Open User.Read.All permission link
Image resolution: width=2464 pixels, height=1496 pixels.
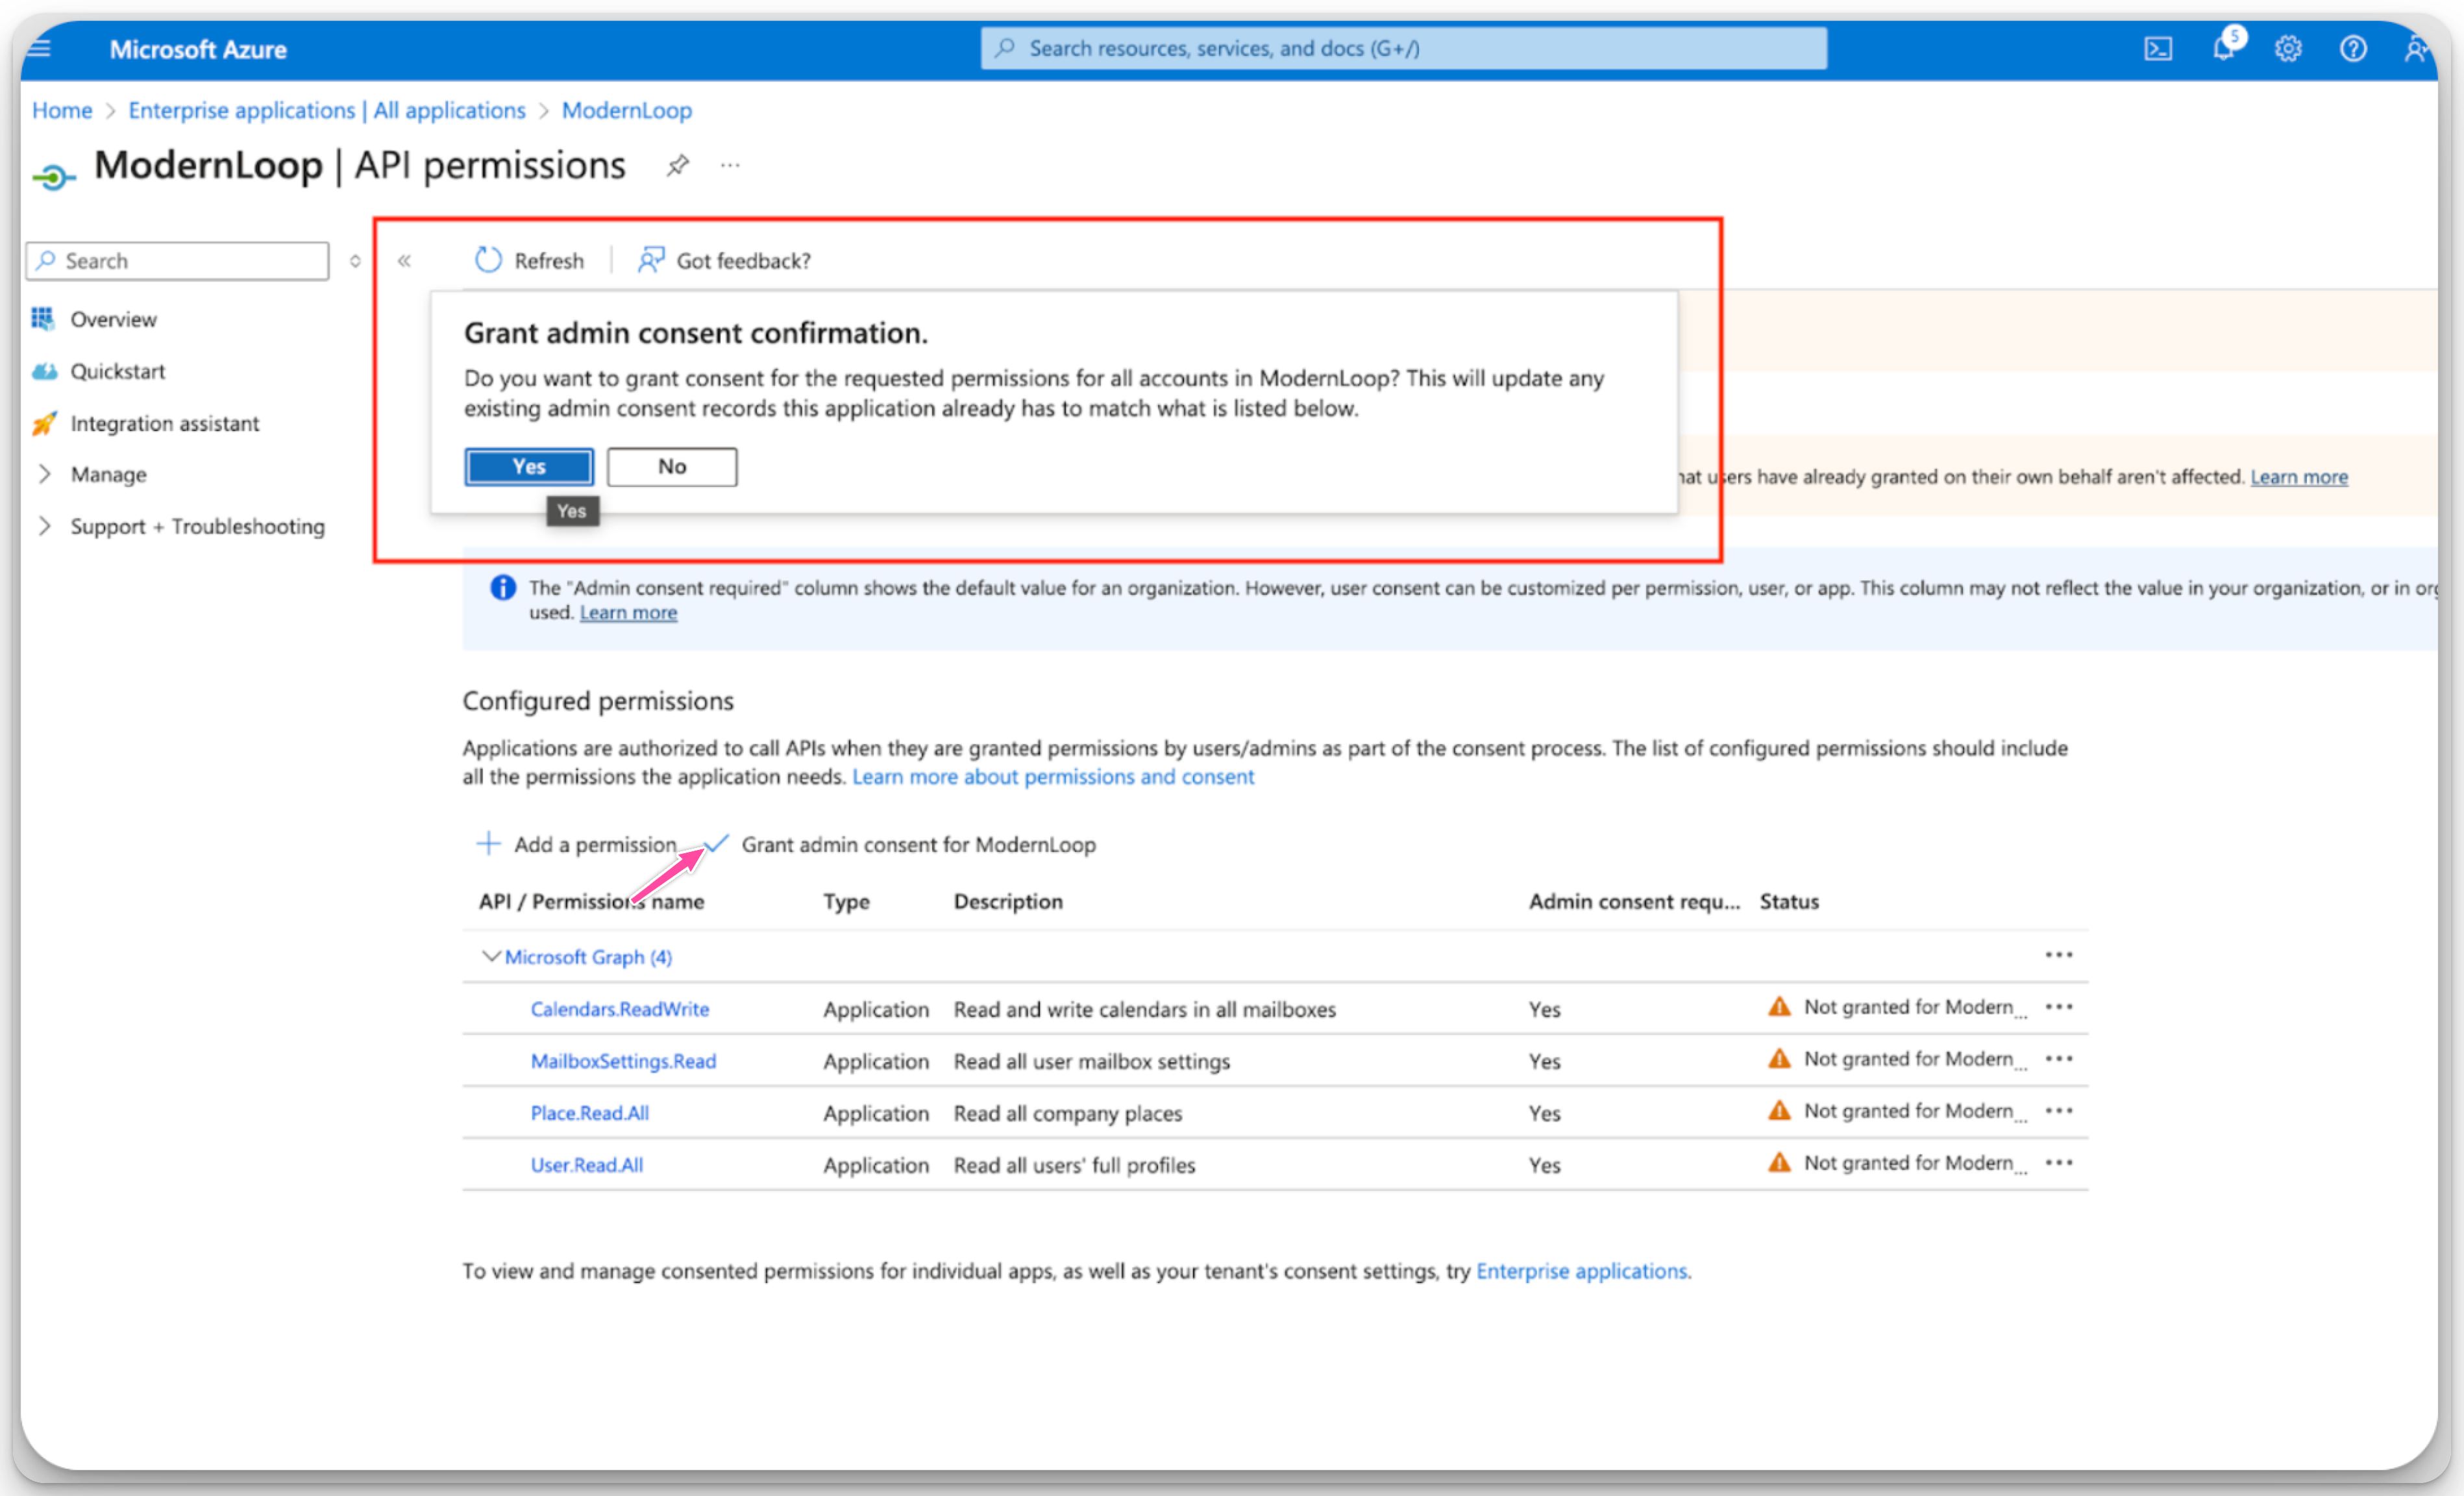pyautogui.click(x=586, y=1165)
